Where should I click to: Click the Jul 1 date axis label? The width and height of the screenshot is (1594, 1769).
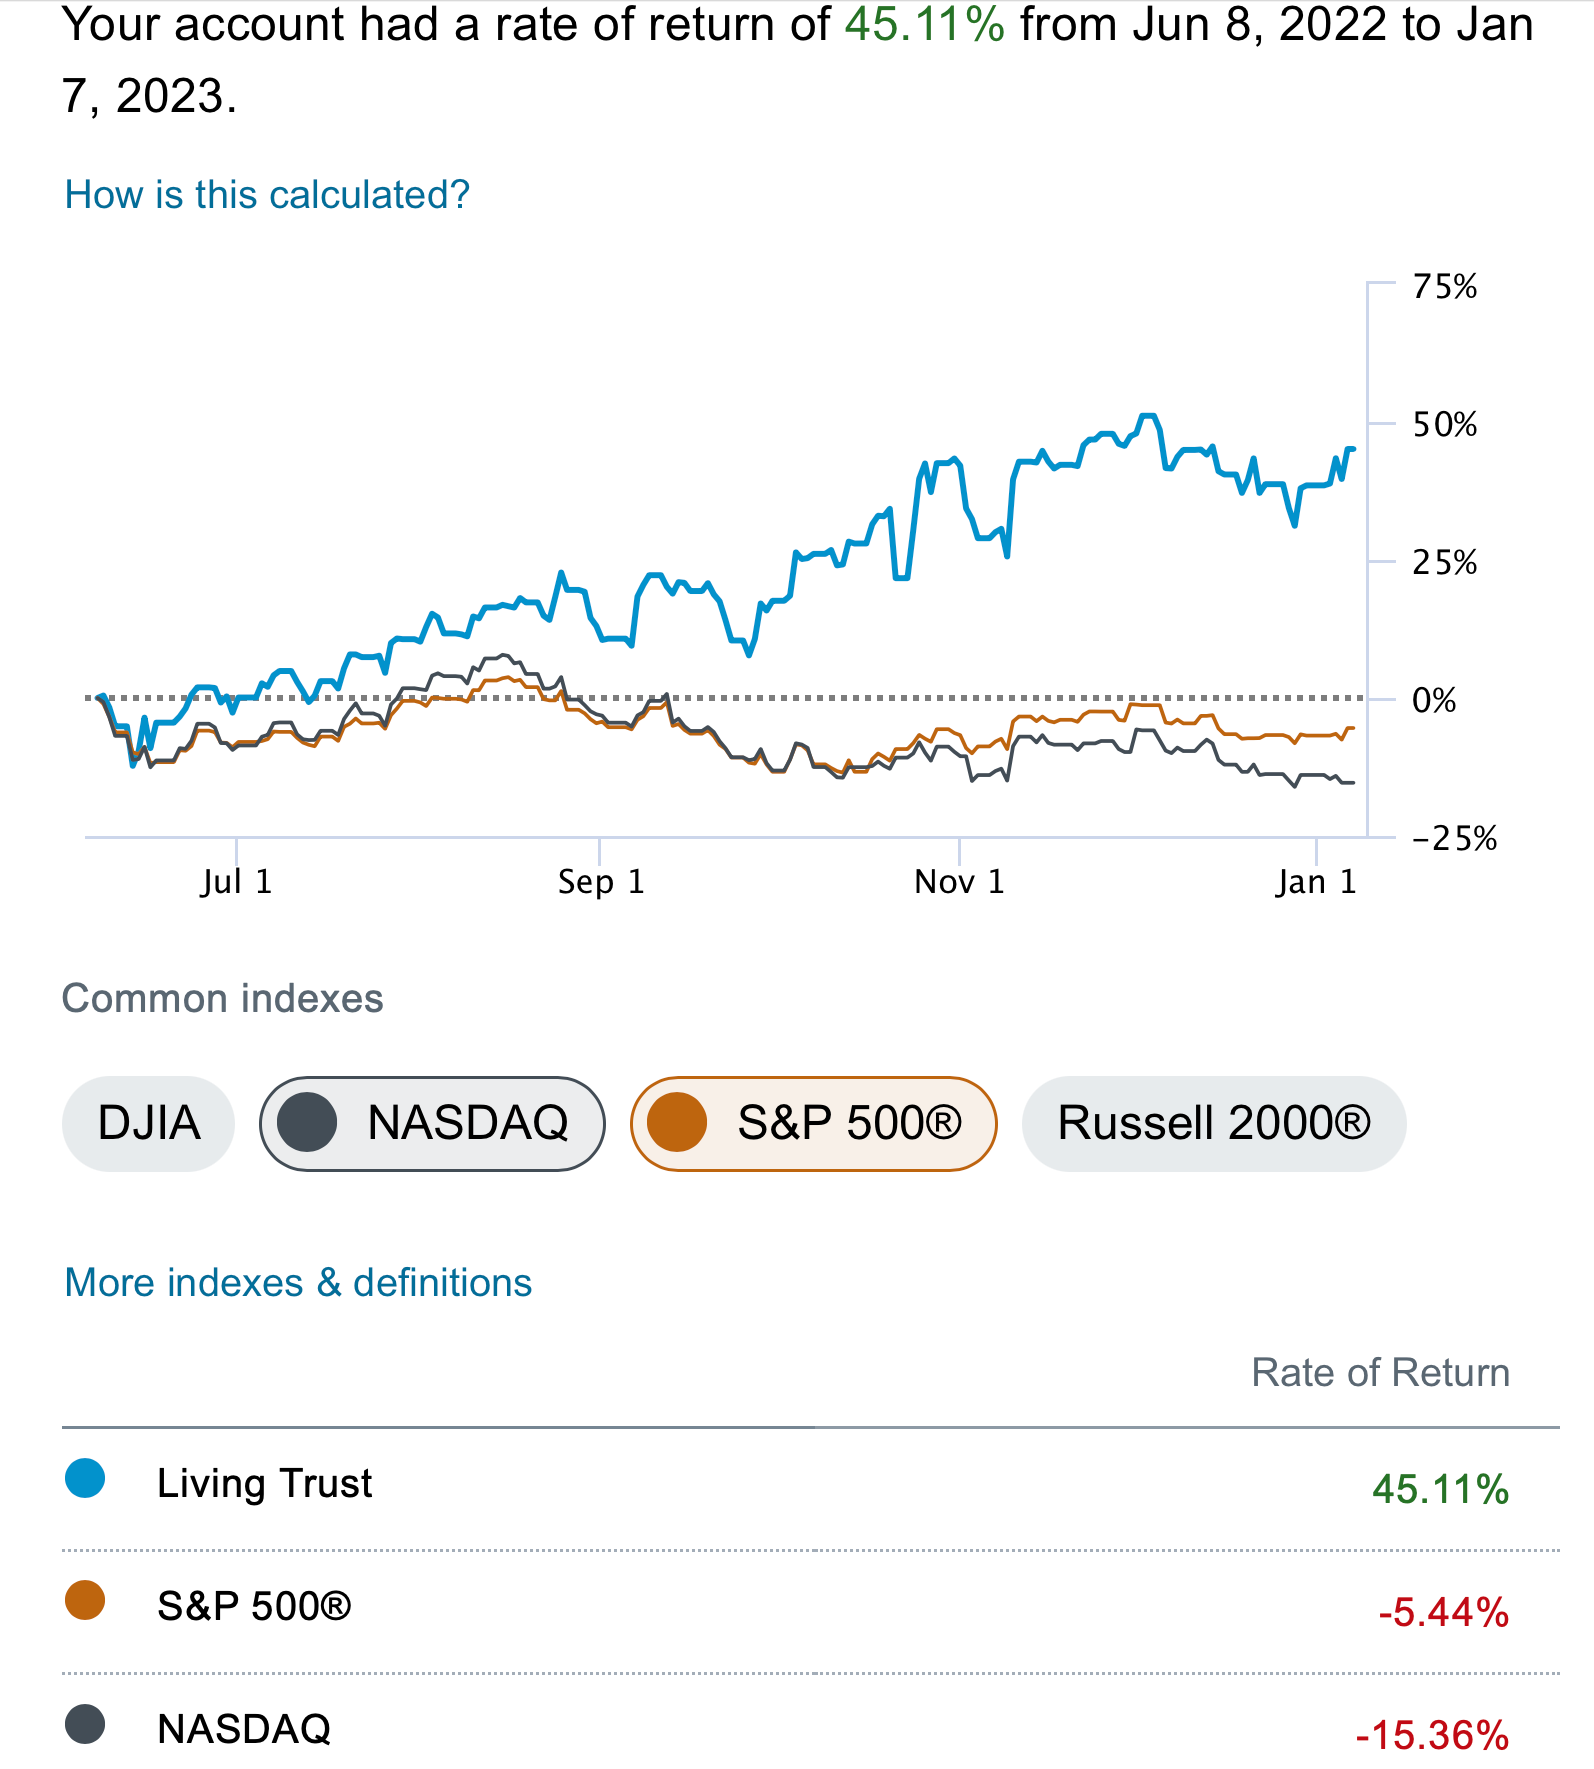pyautogui.click(x=236, y=882)
